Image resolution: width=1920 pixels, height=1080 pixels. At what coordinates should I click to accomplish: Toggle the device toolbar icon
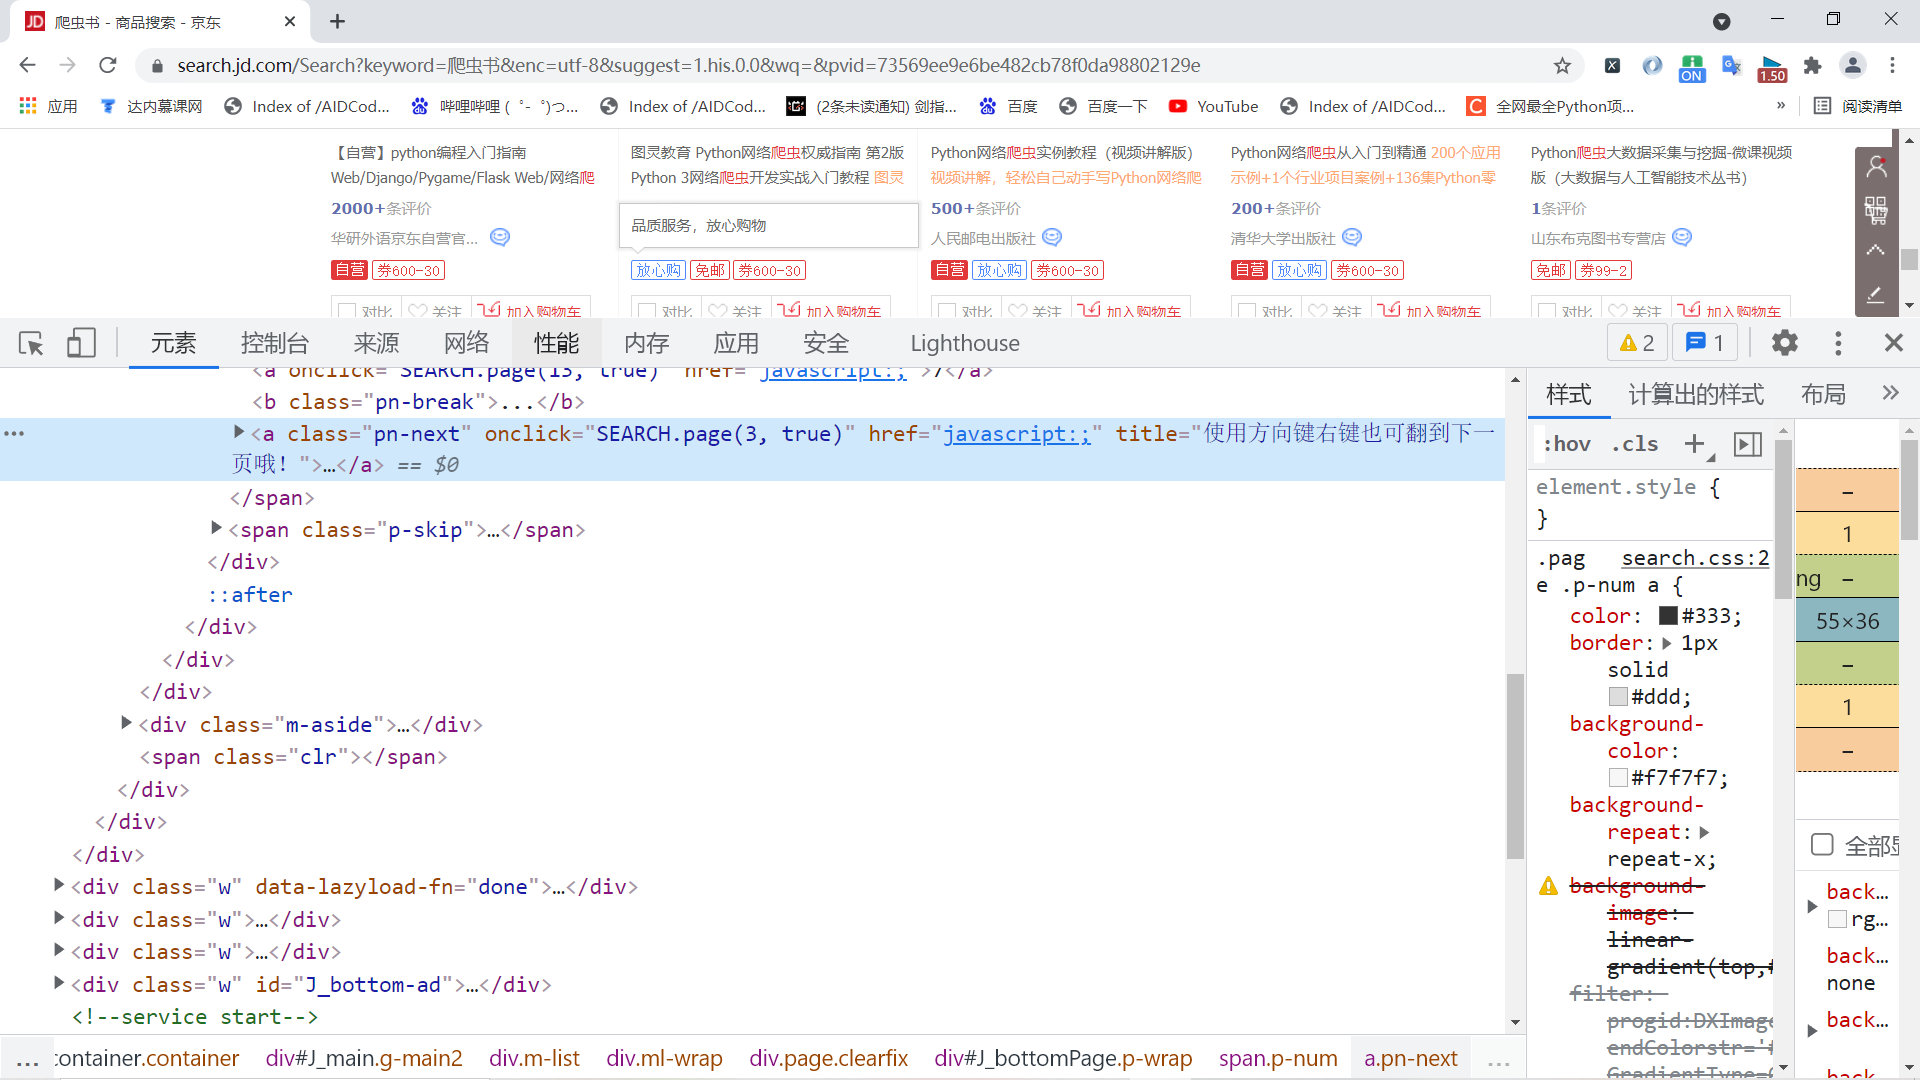pyautogui.click(x=81, y=344)
